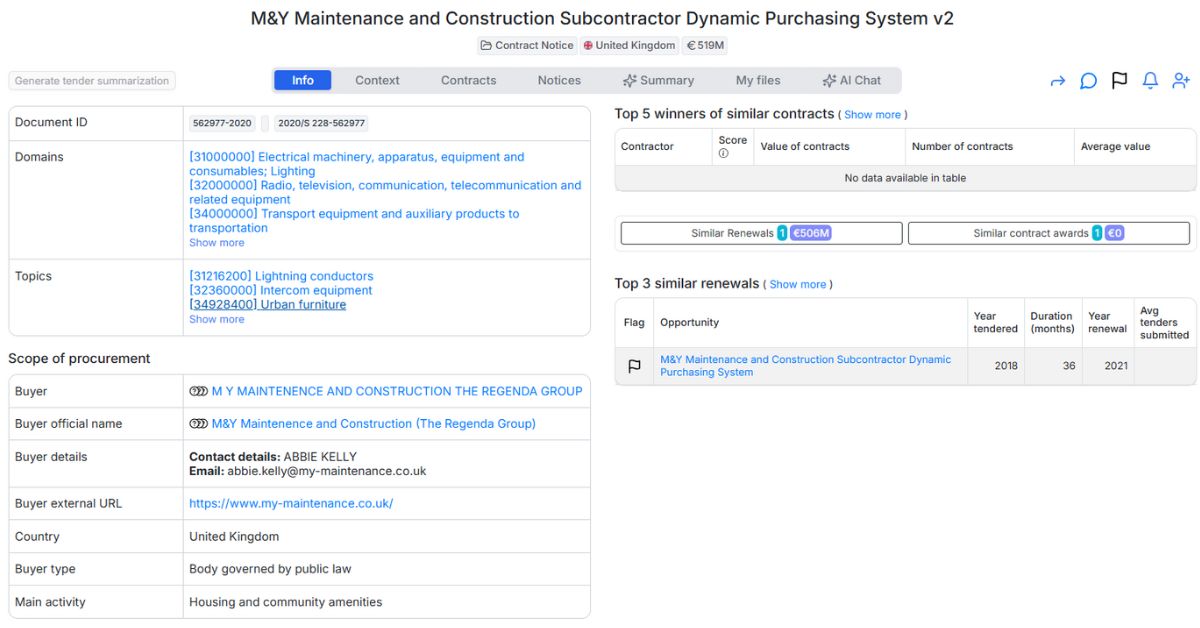Toggle the flag on the similar renewal row
Screen dimensions: 1200x628
634,366
